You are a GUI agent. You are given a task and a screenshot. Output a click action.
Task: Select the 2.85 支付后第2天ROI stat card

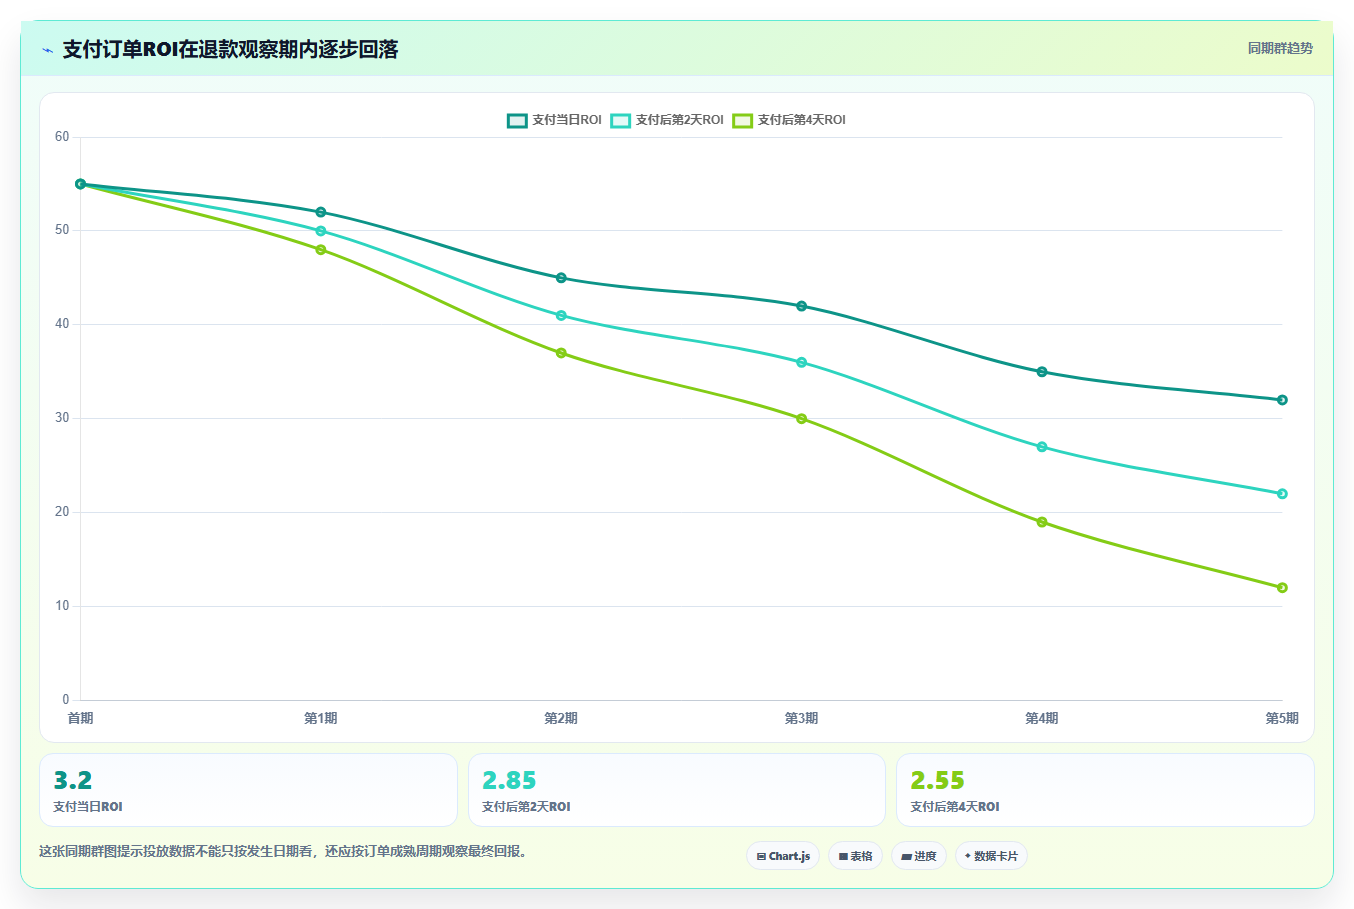[x=677, y=790]
